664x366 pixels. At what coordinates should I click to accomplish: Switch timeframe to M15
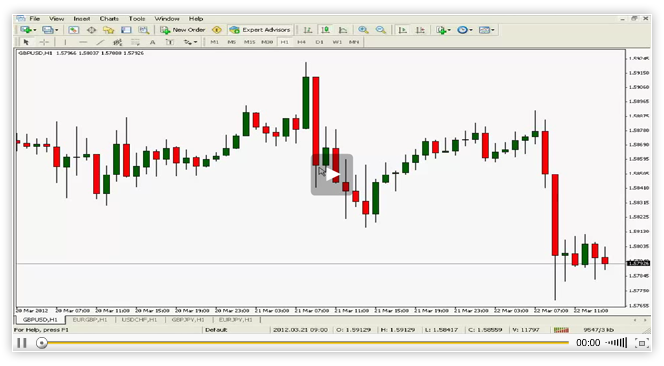point(249,42)
